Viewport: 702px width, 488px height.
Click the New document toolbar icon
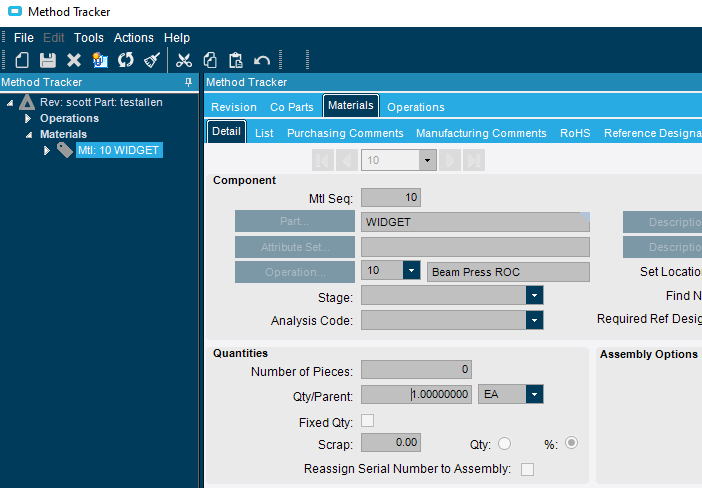tap(22, 60)
